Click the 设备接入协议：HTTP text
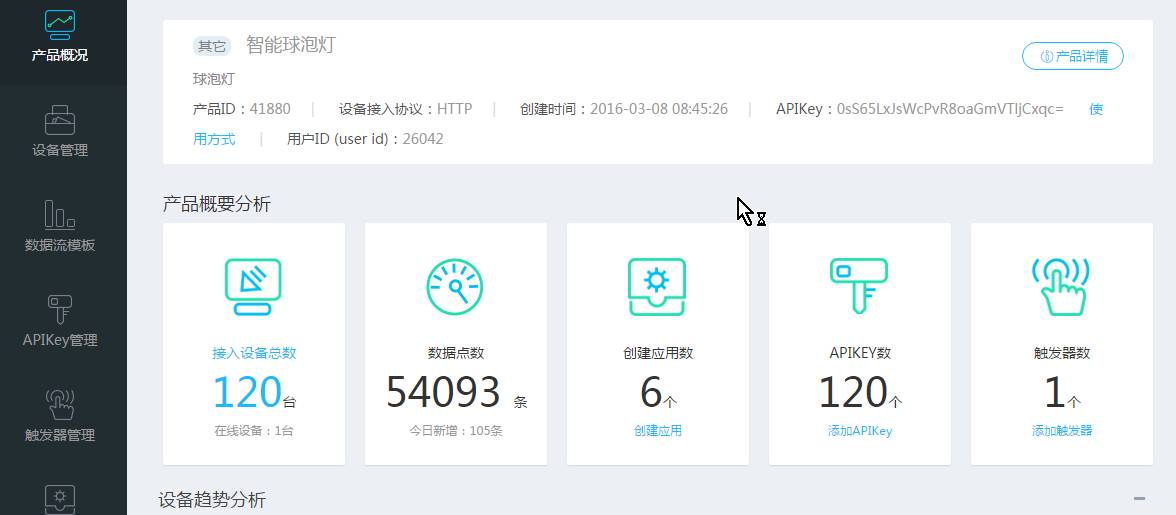1176x515 pixels. [405, 109]
